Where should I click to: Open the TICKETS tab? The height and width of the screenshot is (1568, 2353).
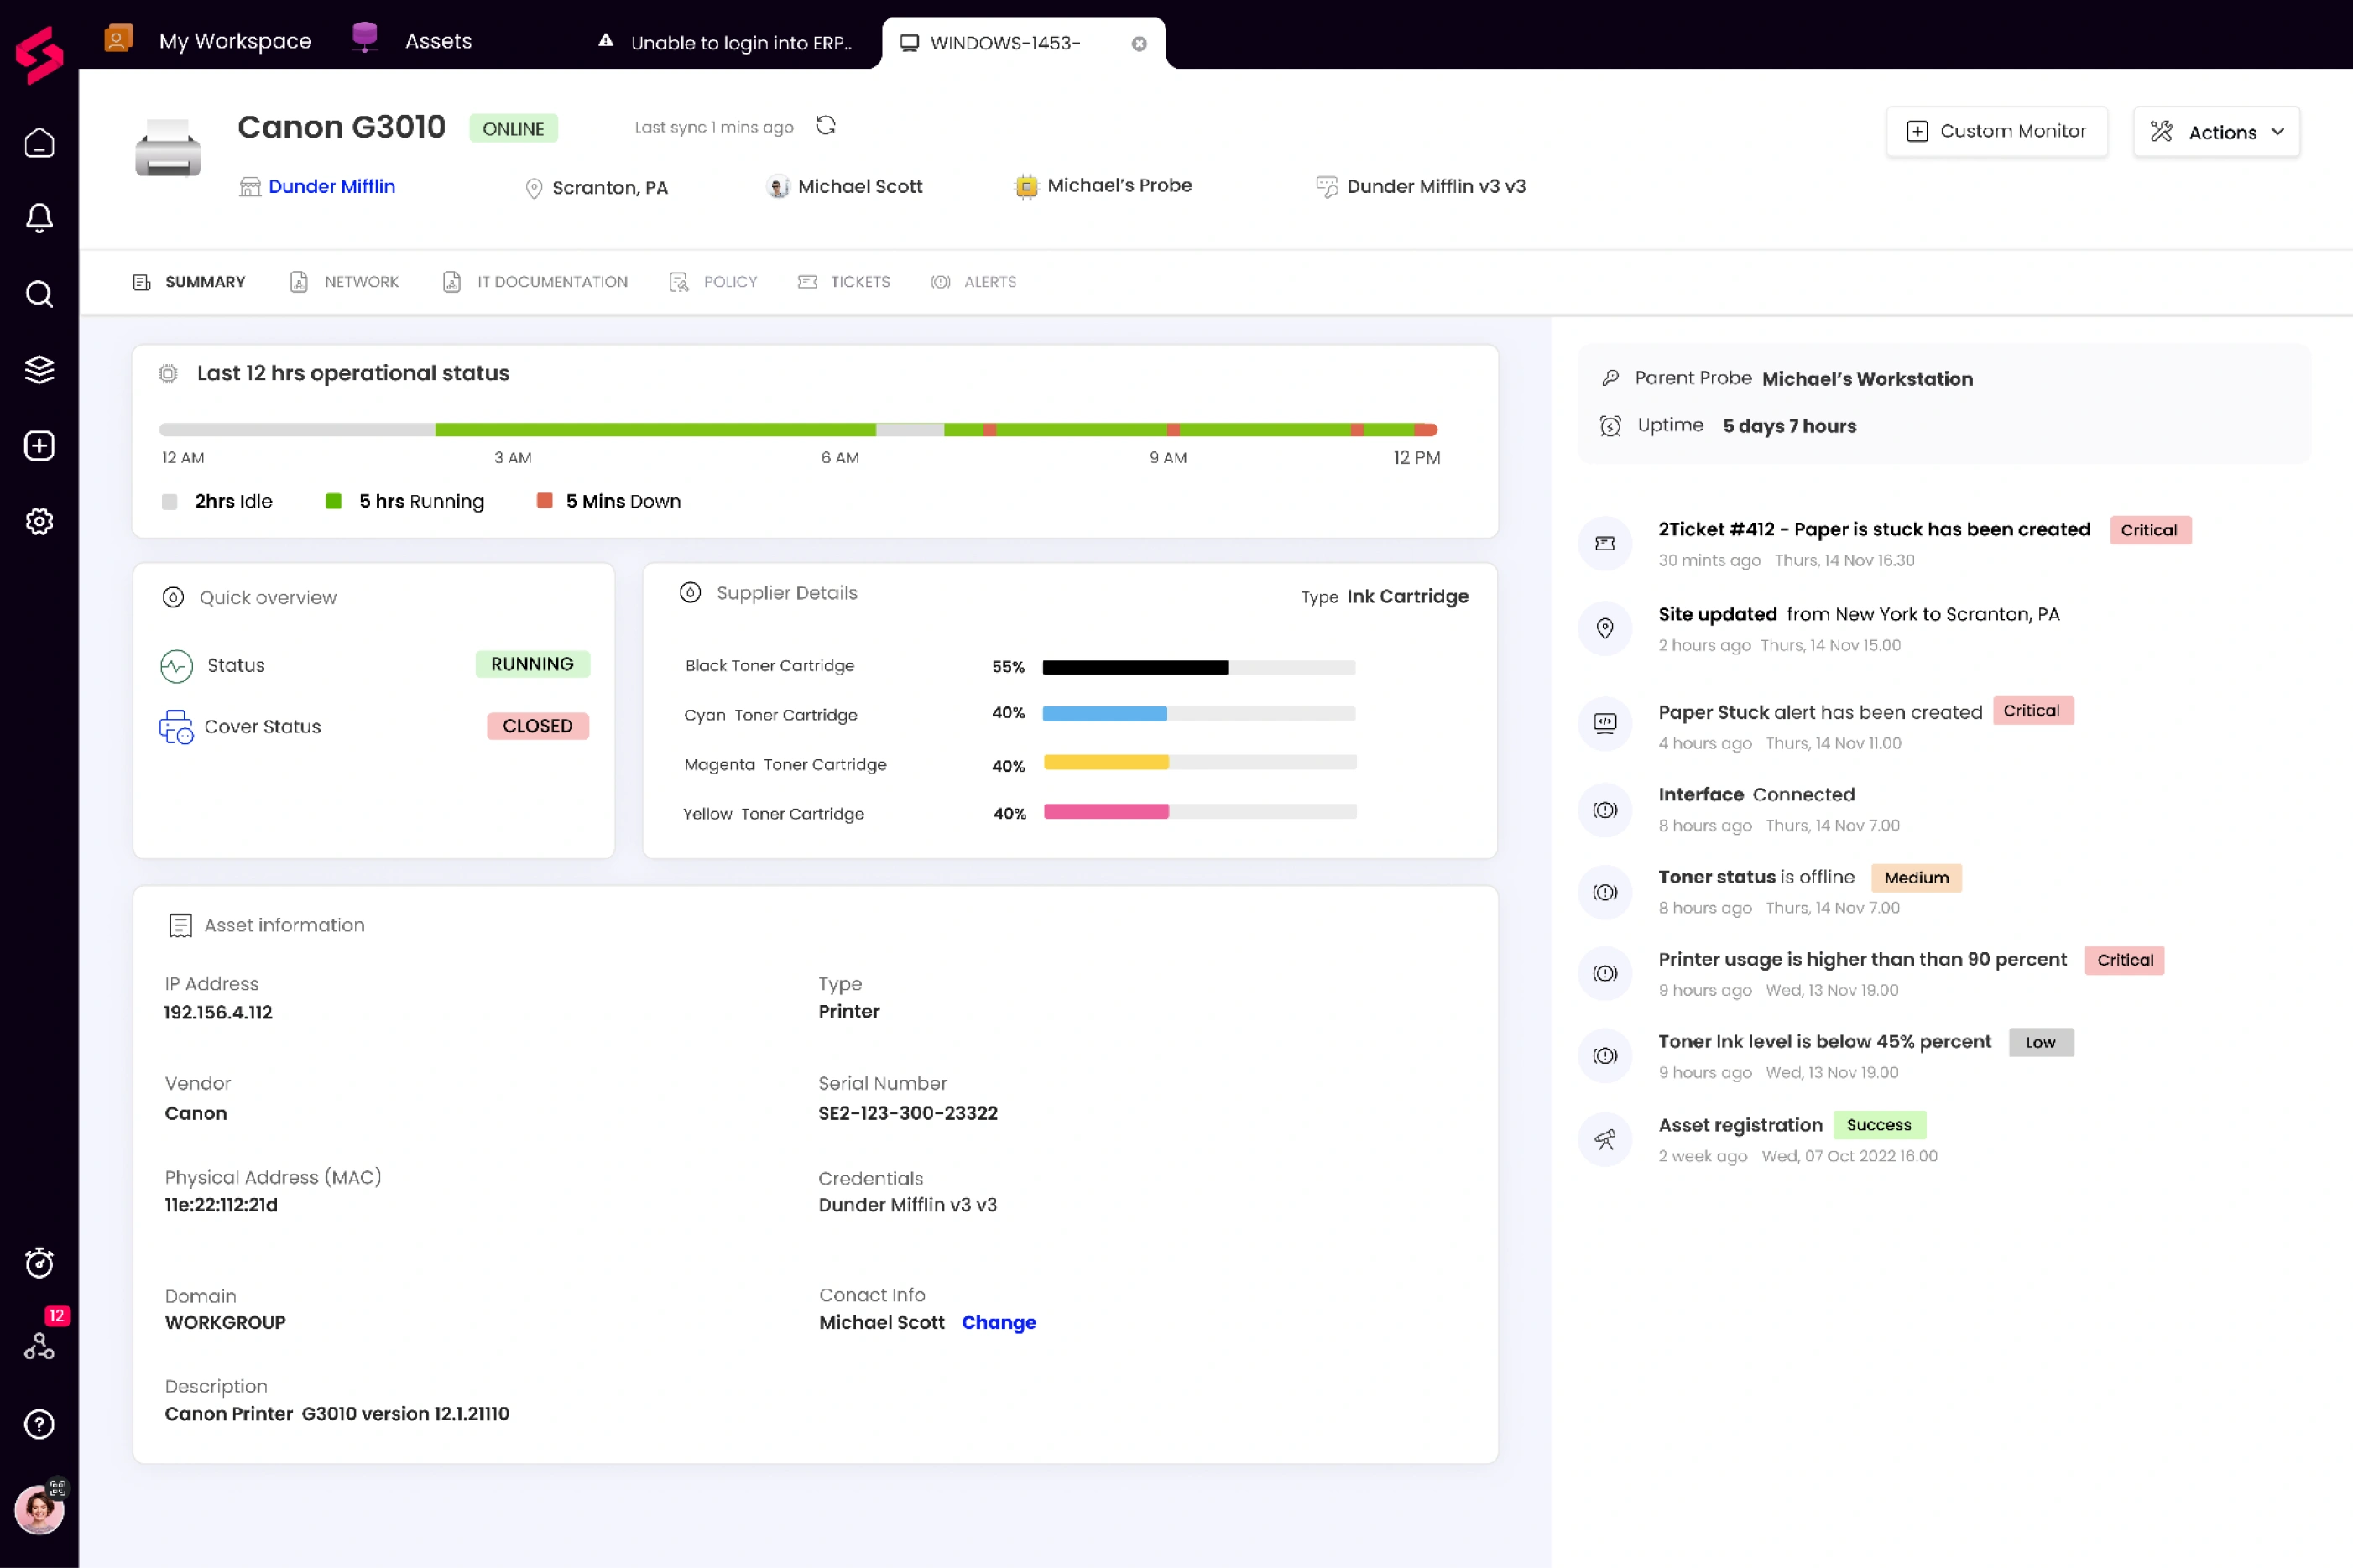[x=843, y=282]
